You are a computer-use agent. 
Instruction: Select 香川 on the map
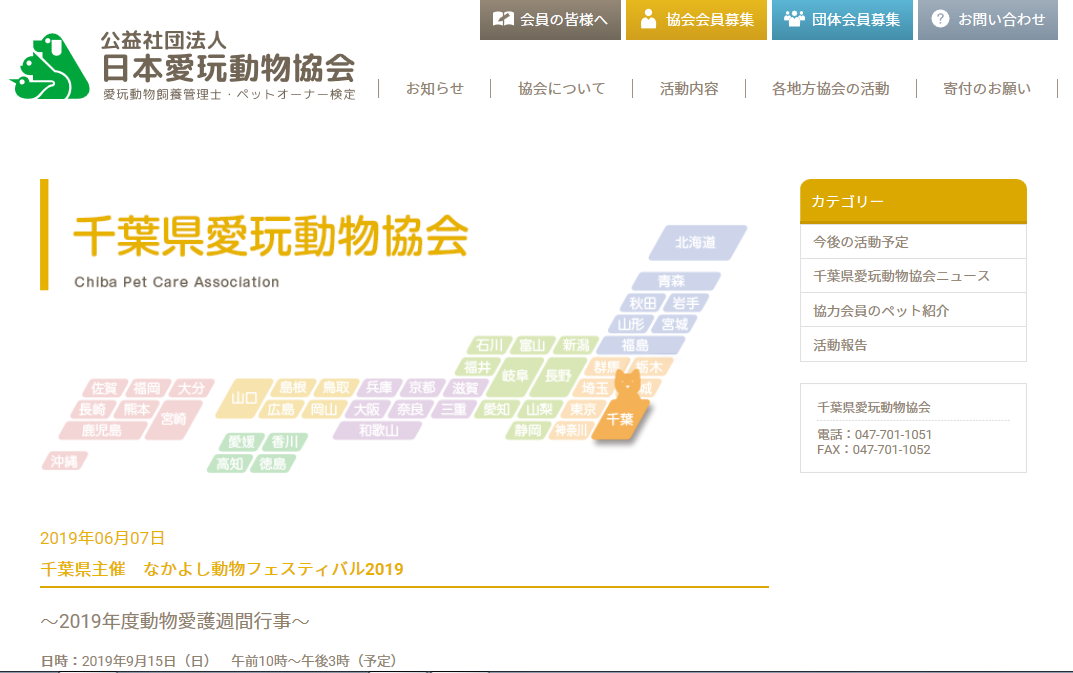click(x=285, y=442)
